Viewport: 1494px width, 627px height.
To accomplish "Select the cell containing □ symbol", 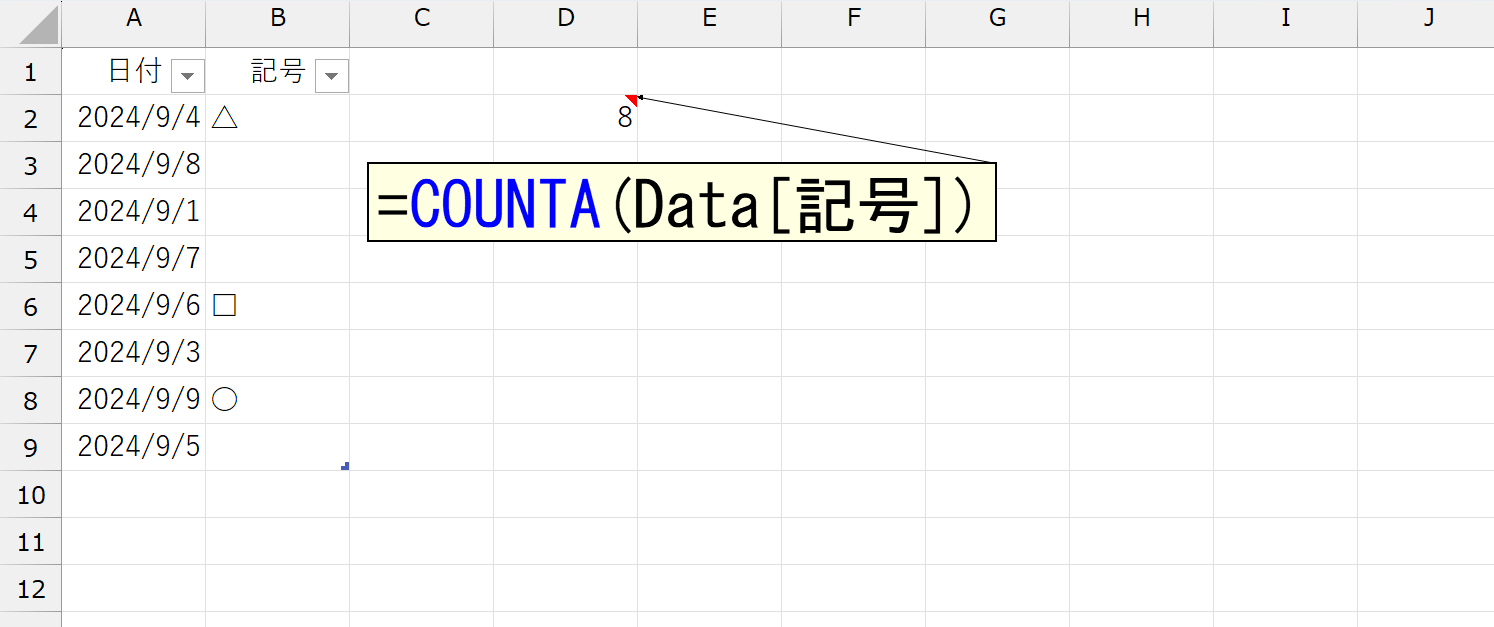I will [278, 306].
